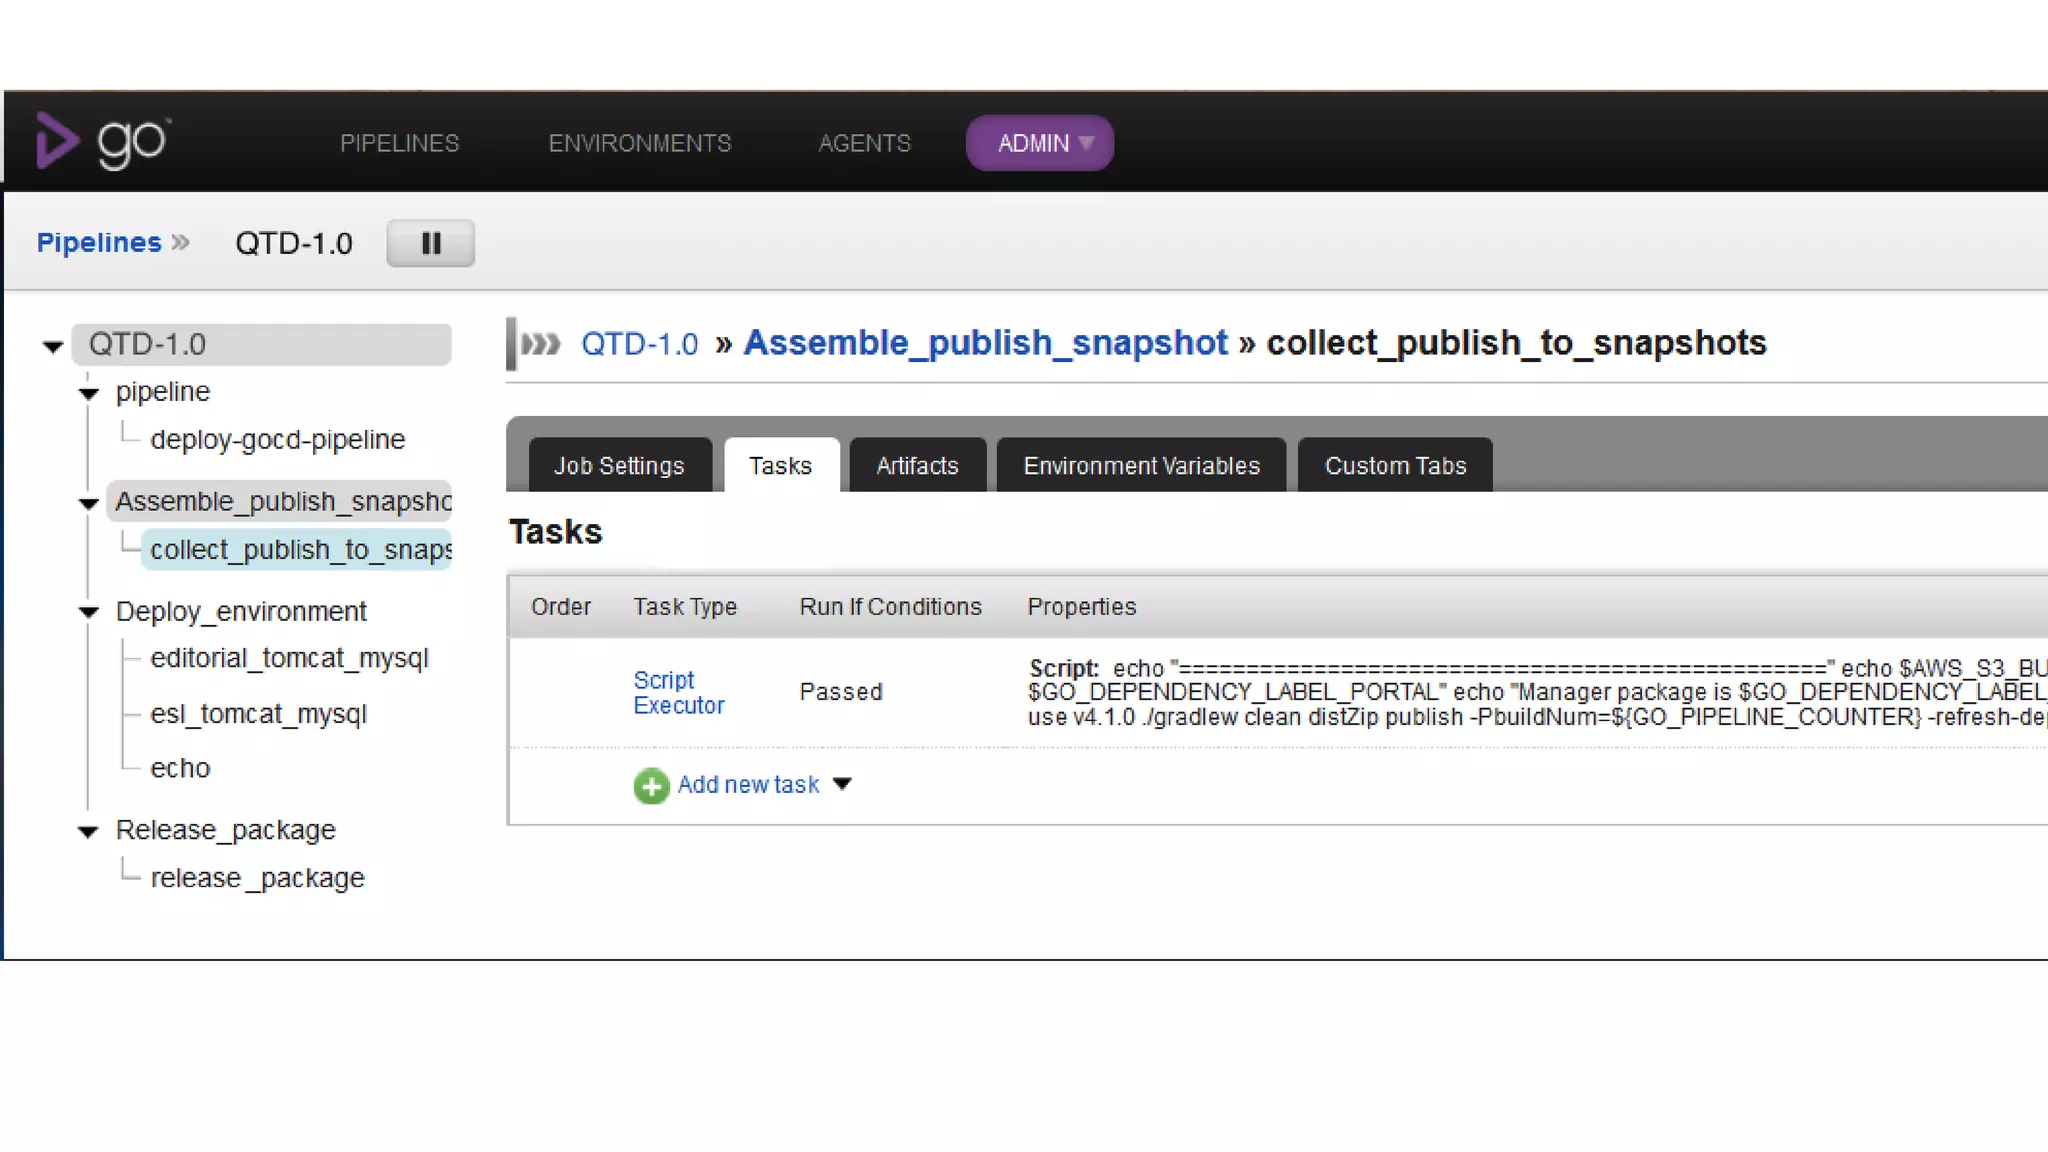Select the editorial_tomcat_mysql job in tree
Image resolution: width=2048 pixels, height=1152 pixels.
click(x=289, y=658)
